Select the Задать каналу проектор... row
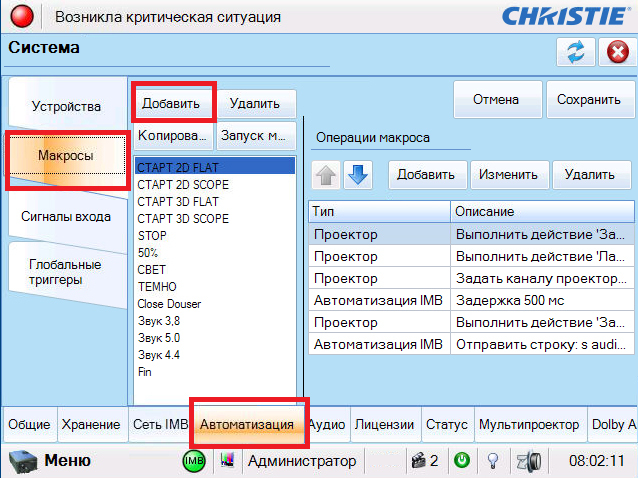The width and height of the screenshot is (638, 478). (471, 279)
